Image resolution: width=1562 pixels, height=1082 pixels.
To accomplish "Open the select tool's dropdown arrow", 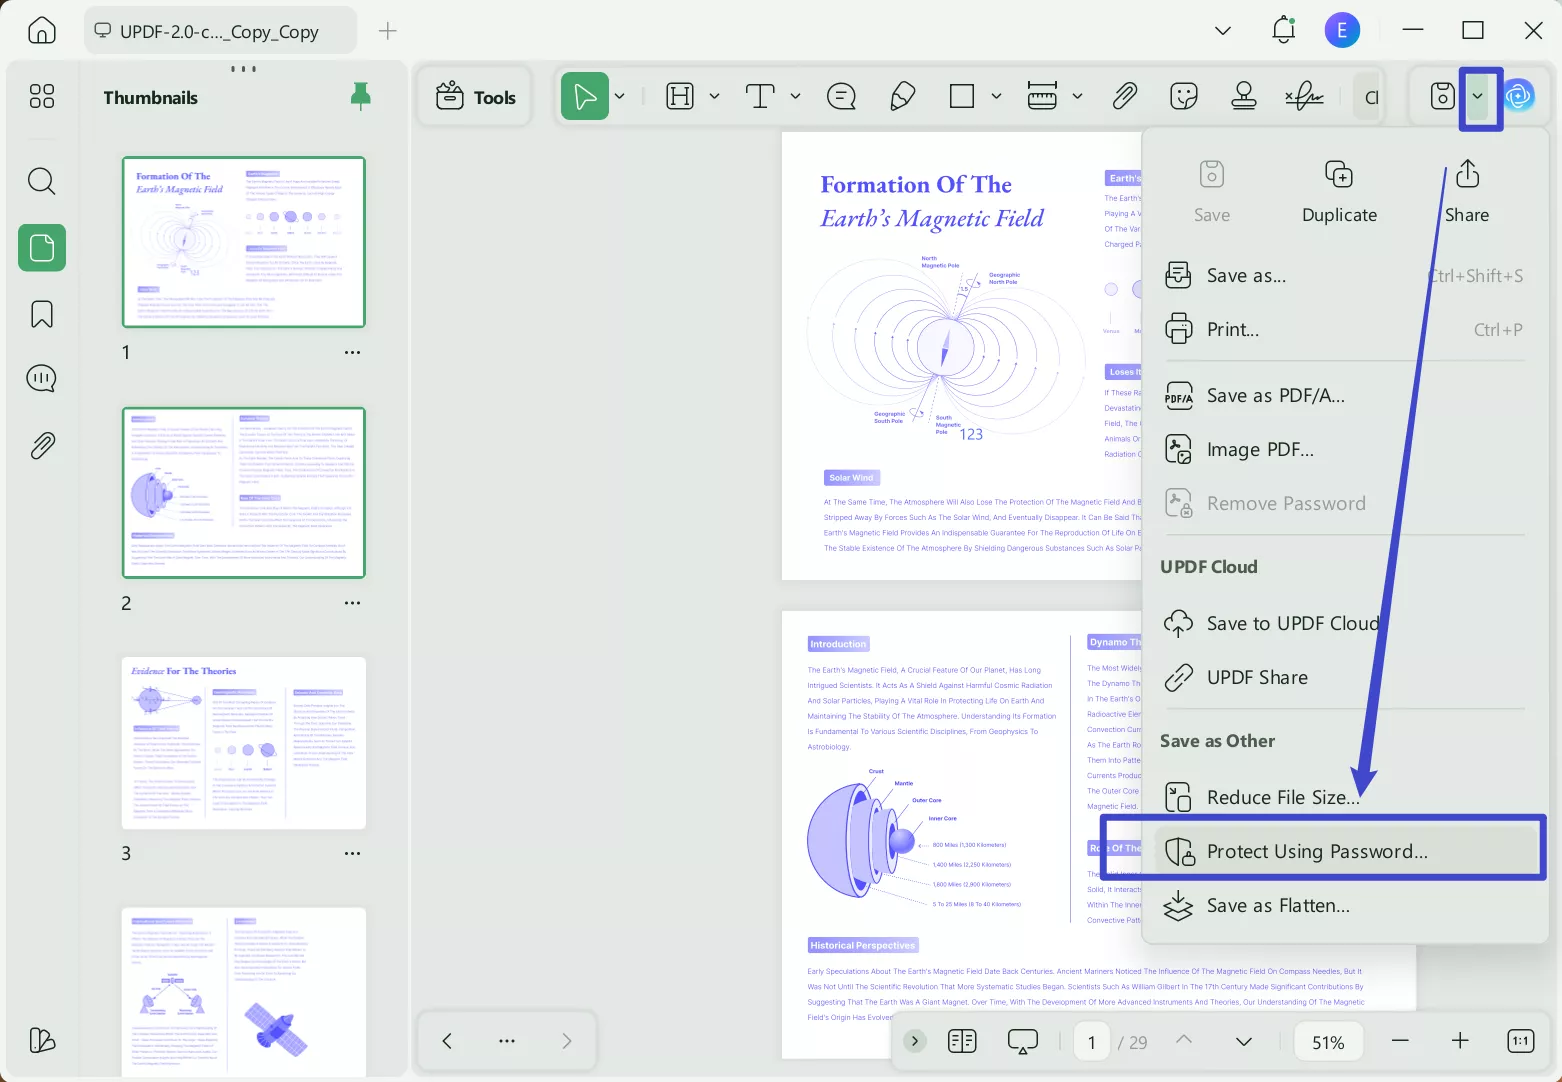I will [x=620, y=96].
